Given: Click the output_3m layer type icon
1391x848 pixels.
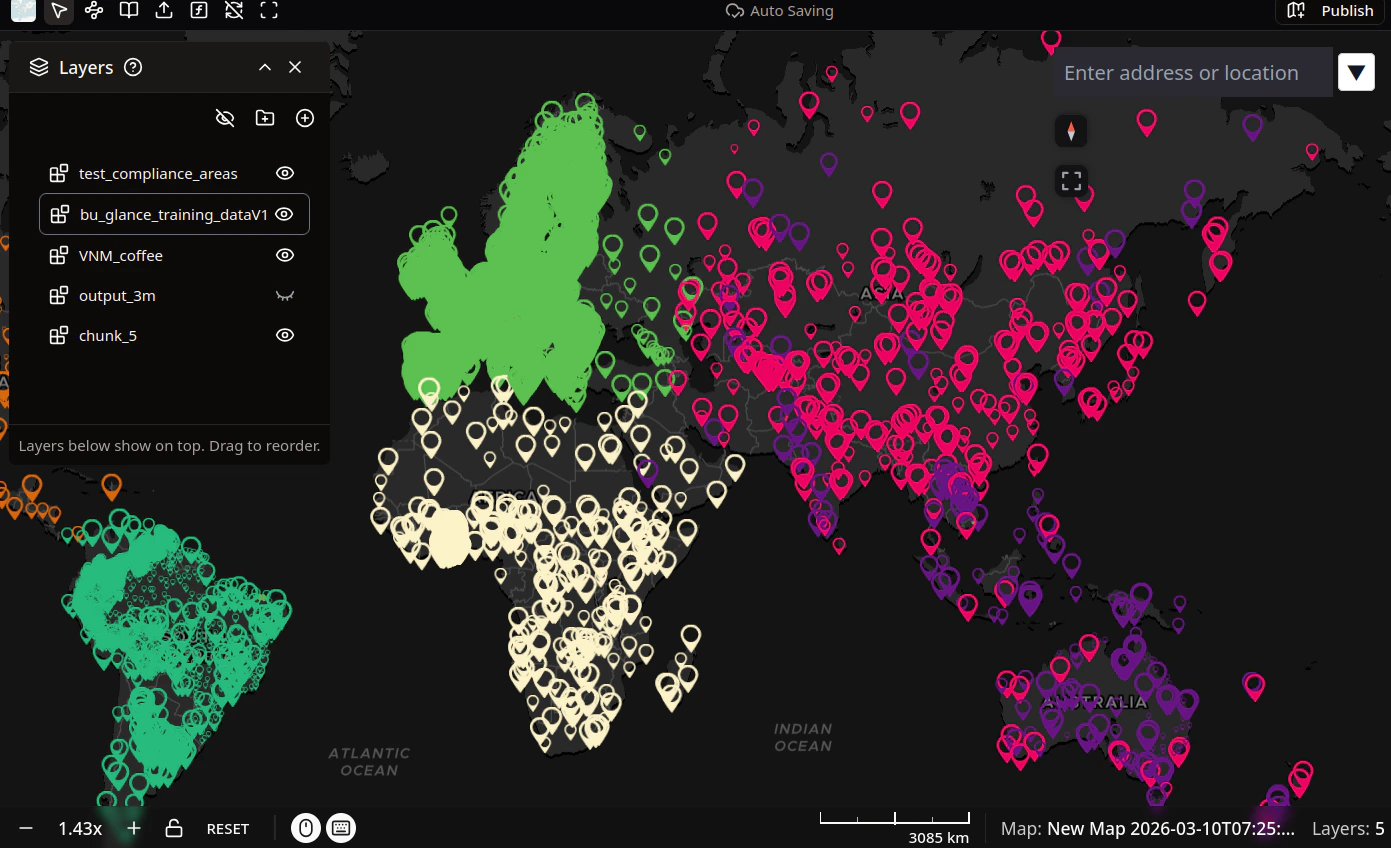Looking at the screenshot, I should pos(59,296).
